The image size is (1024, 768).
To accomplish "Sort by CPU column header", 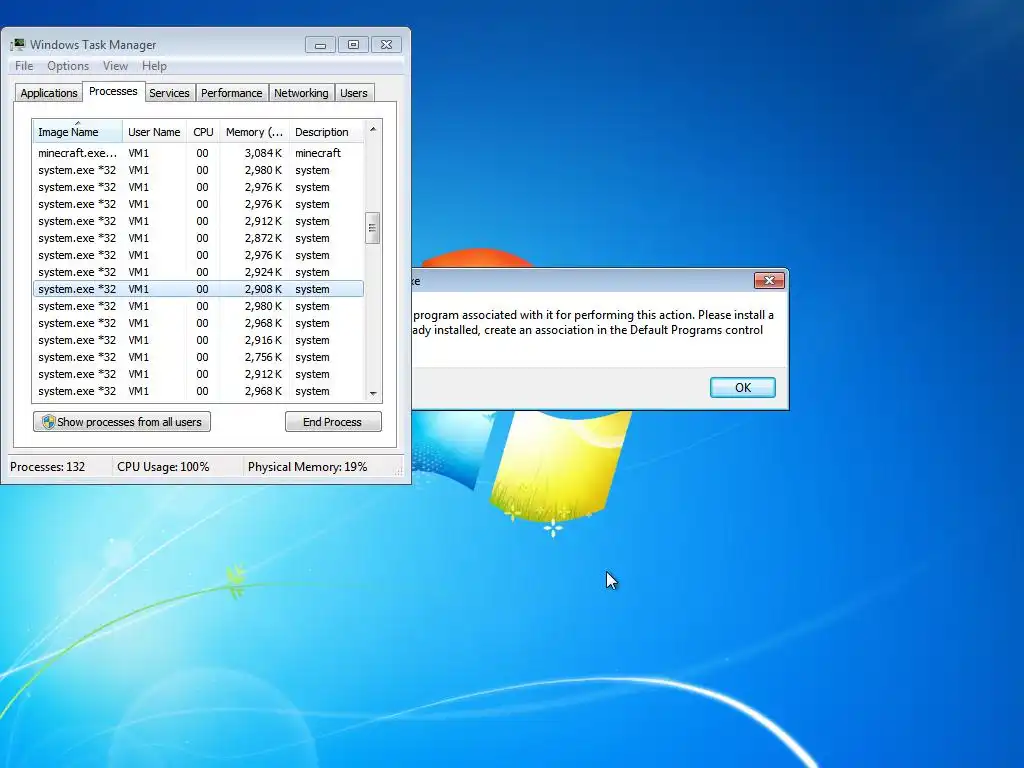I will click(x=203, y=132).
